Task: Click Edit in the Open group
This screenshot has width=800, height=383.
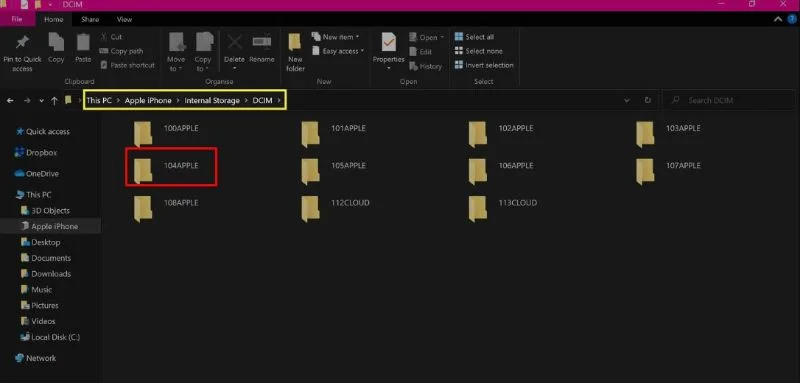Action: pos(421,52)
